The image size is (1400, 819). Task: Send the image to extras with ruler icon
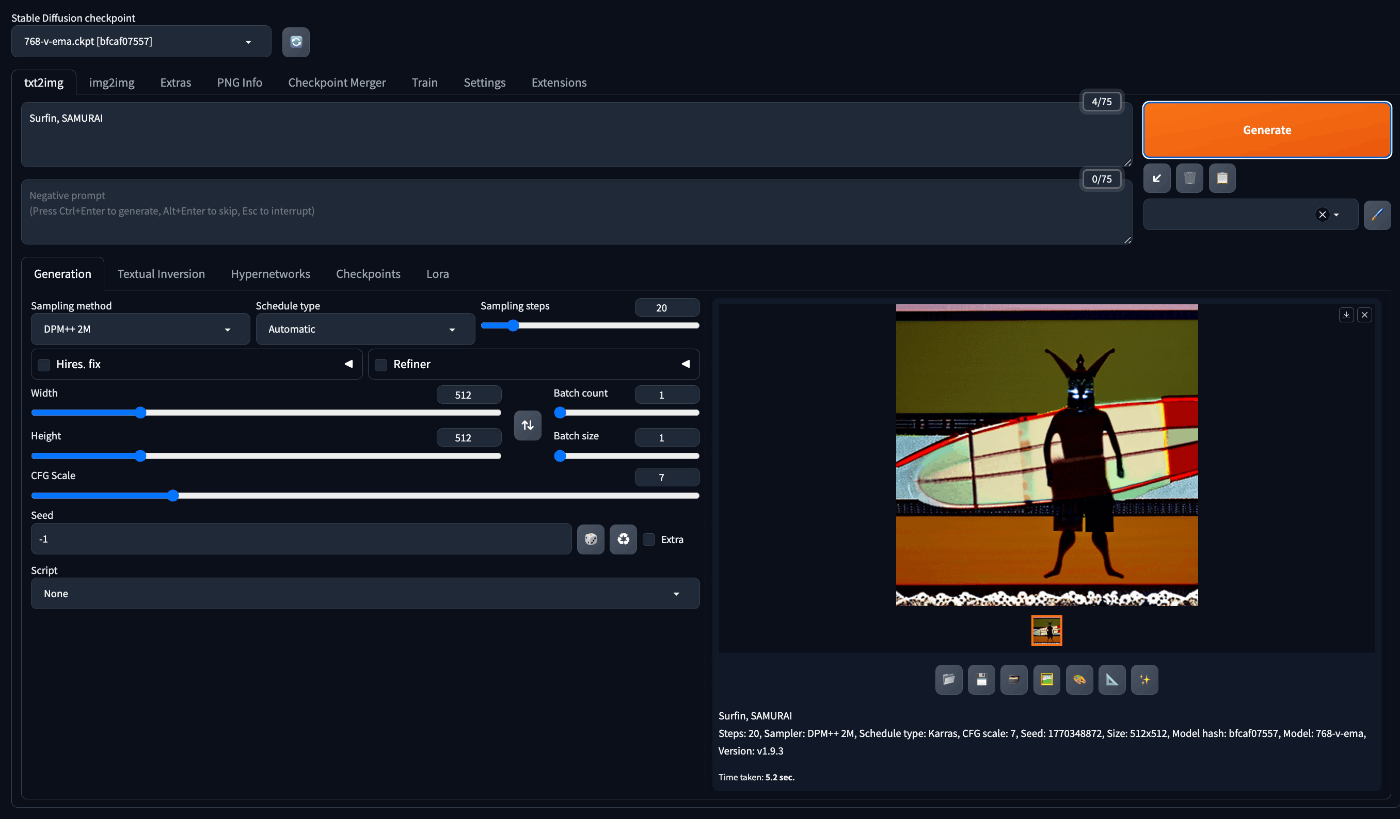(1112, 680)
